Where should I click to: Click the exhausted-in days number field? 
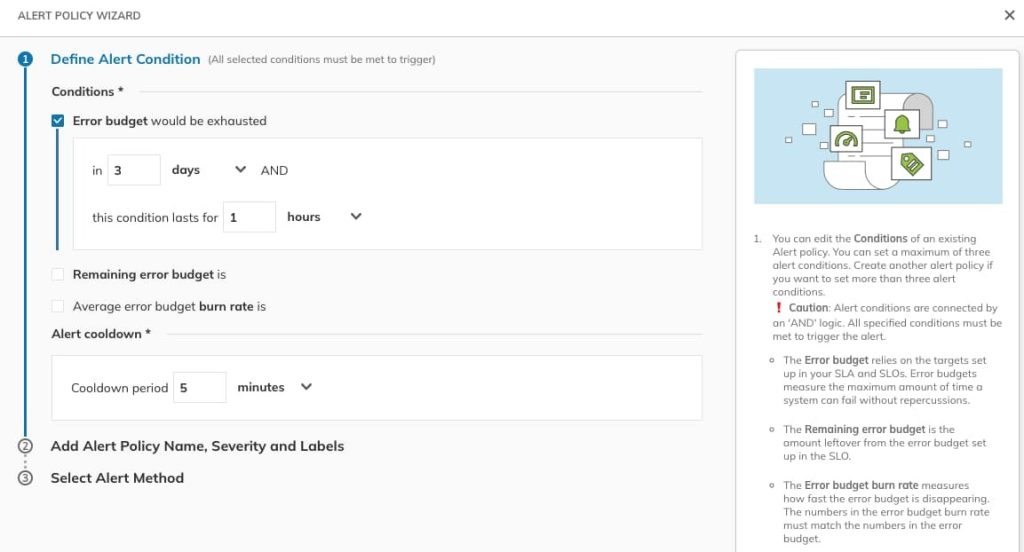click(x=134, y=170)
